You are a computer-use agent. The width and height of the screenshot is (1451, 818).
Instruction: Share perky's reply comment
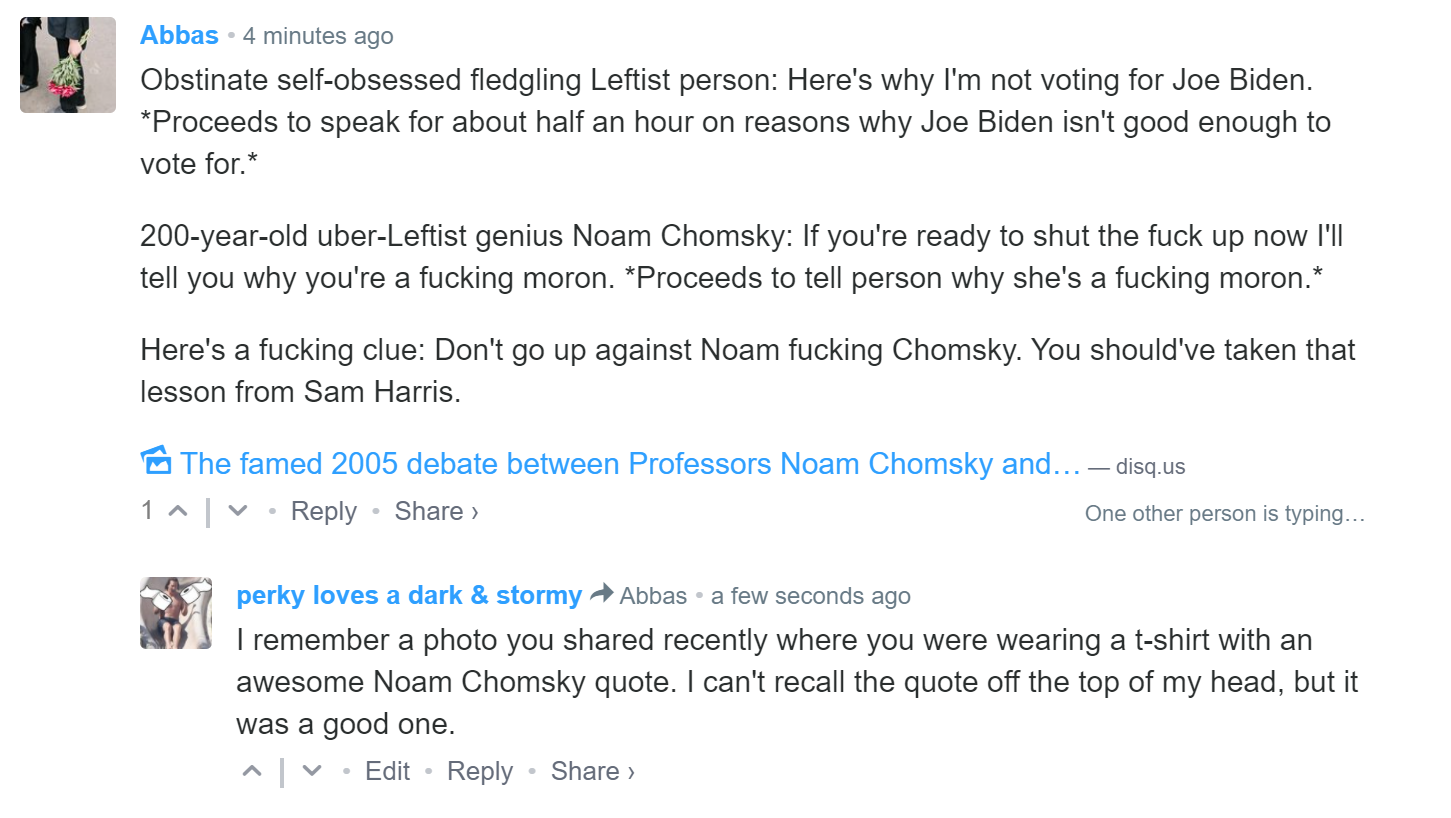592,771
